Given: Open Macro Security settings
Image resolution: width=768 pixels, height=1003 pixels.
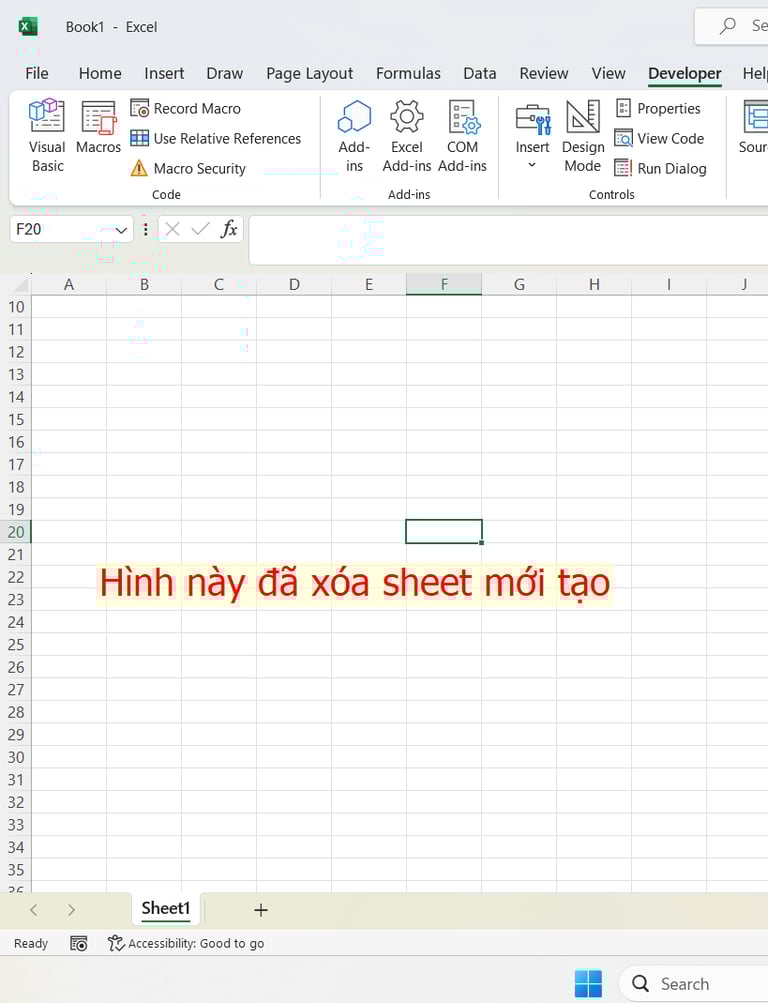Looking at the screenshot, I should (x=188, y=169).
